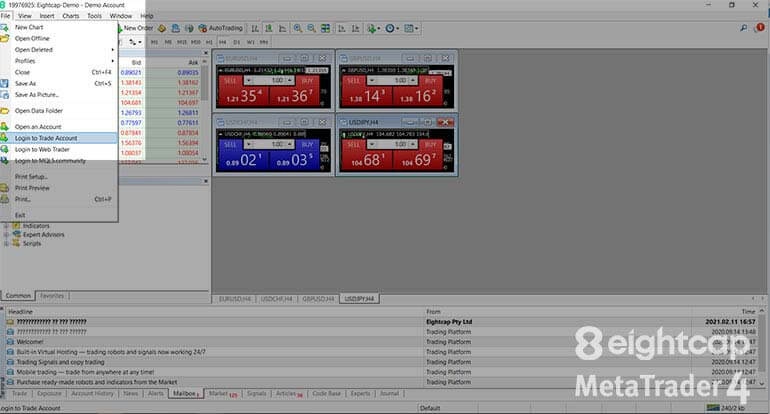
Task: Select the bar chart type icon
Action: point(255,28)
